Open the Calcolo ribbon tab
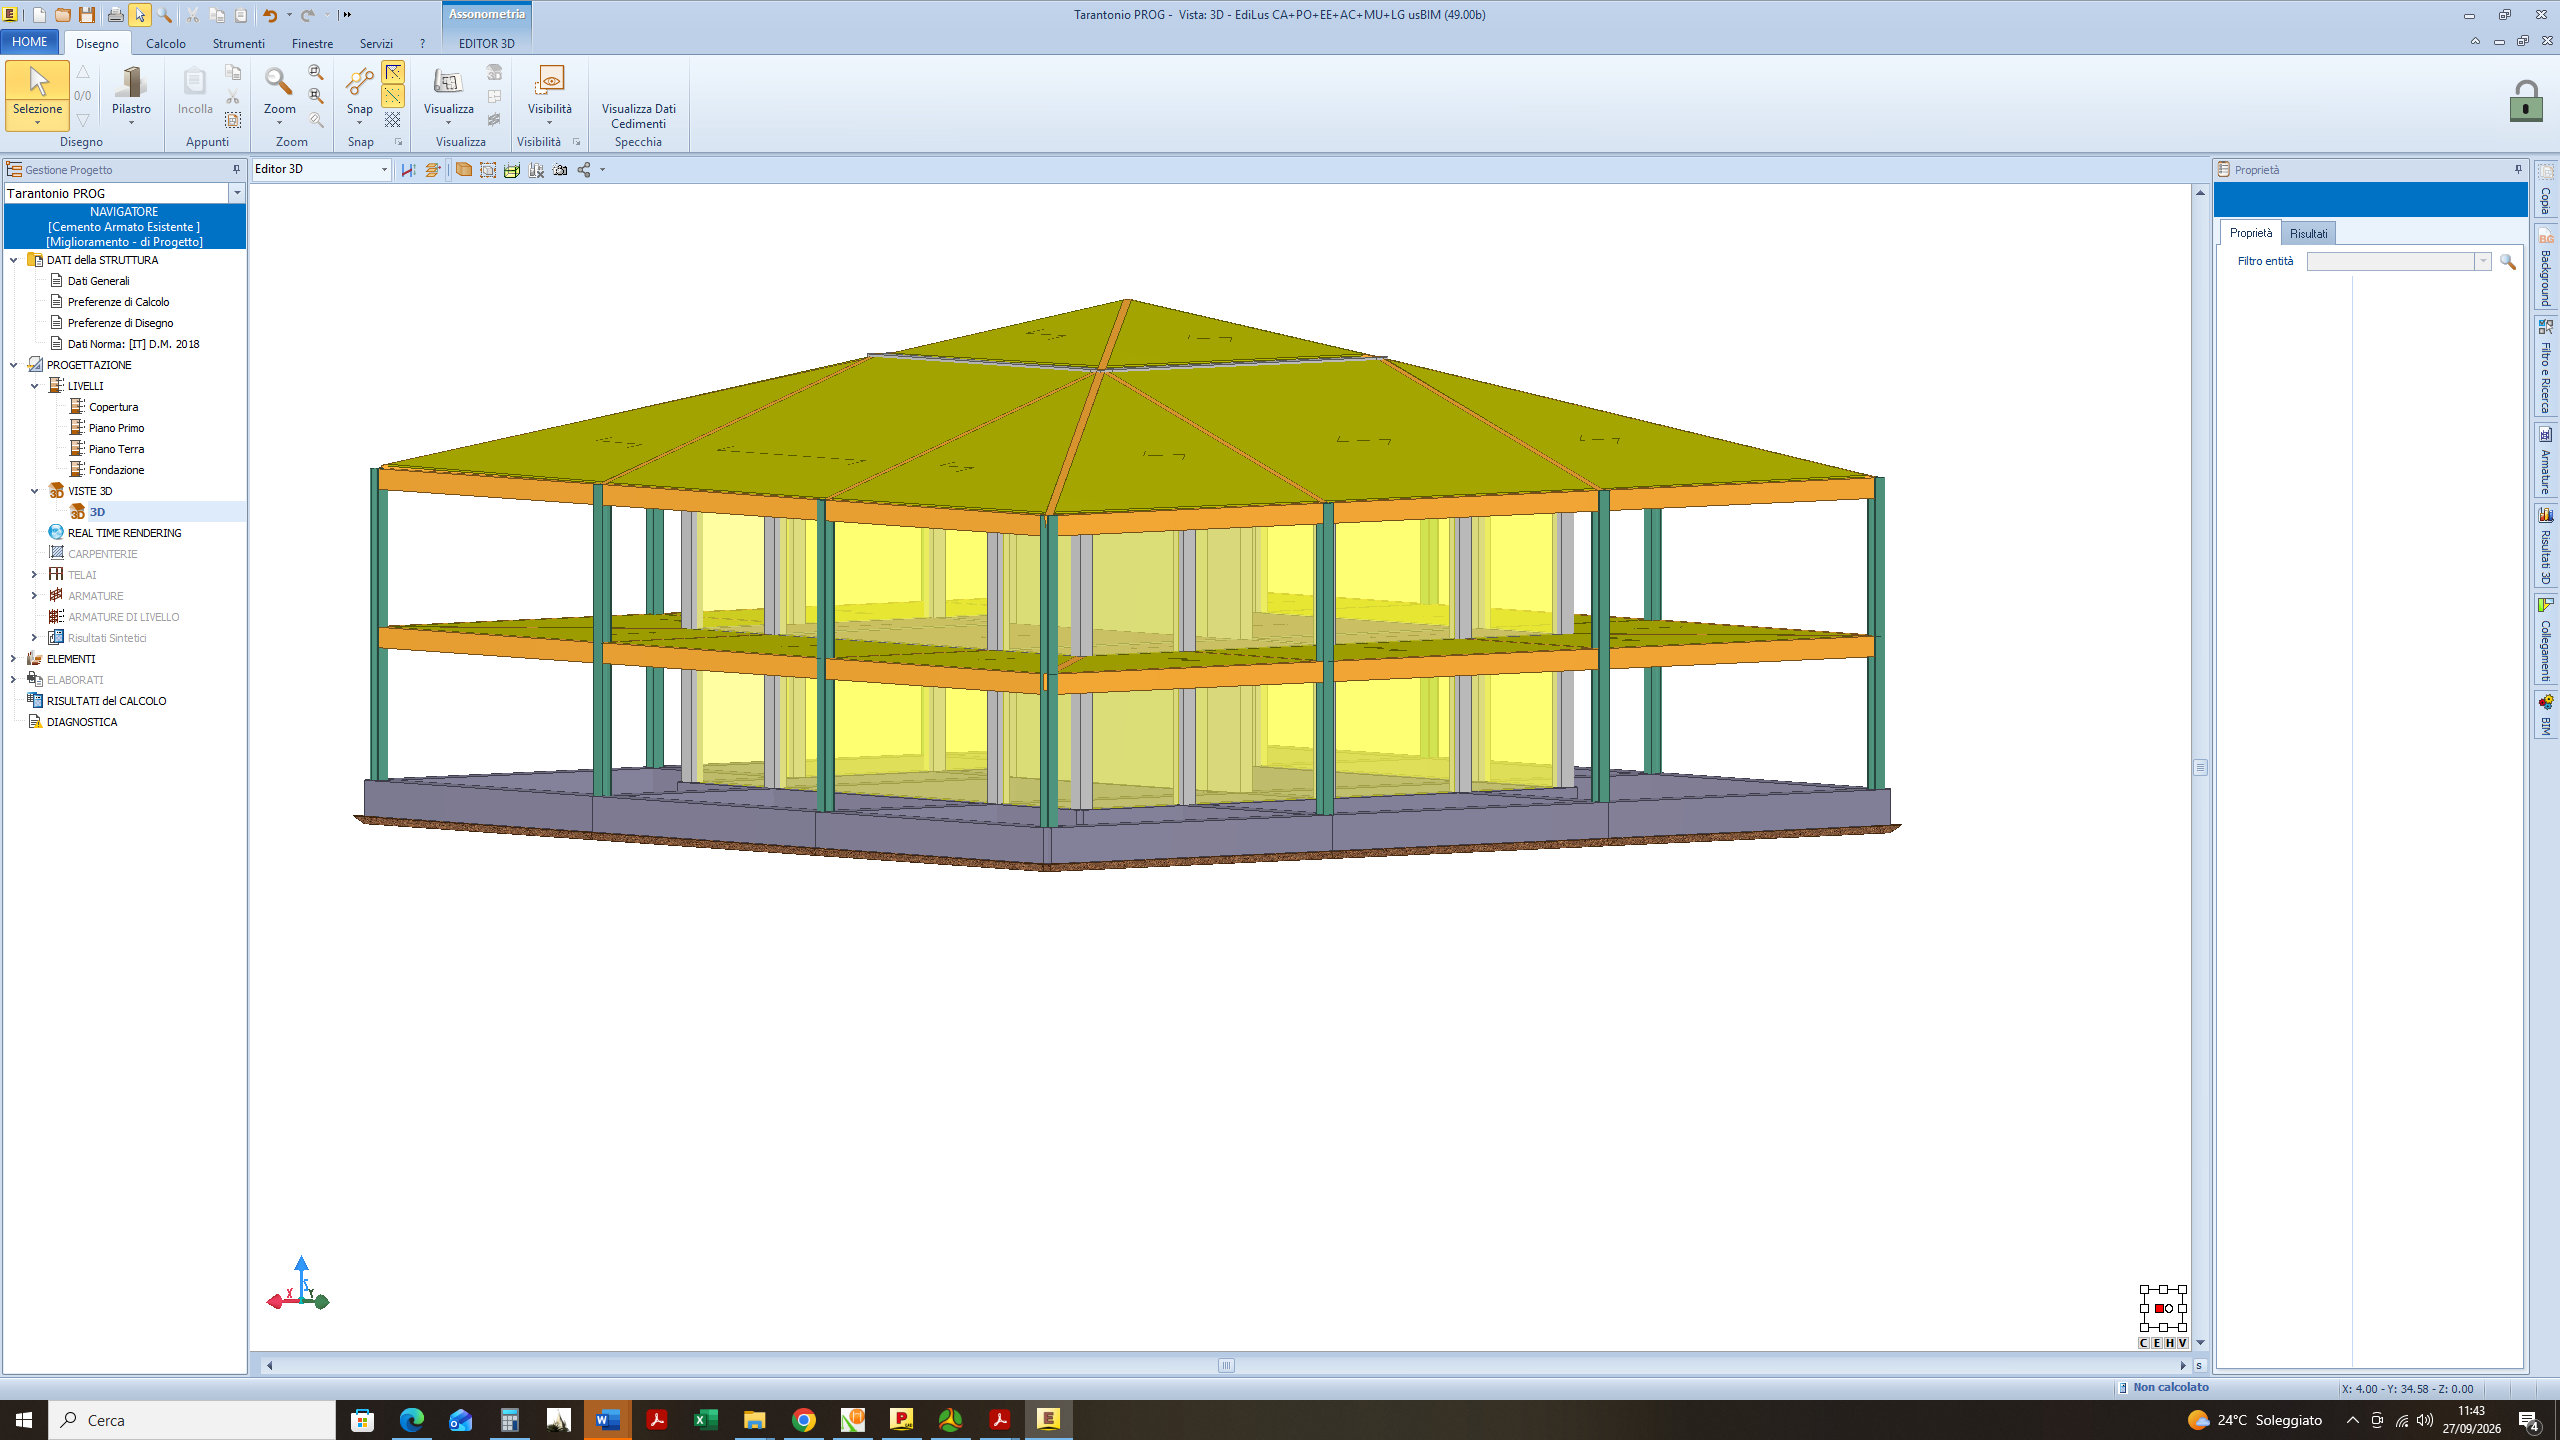This screenshot has width=2560, height=1440. (x=166, y=43)
